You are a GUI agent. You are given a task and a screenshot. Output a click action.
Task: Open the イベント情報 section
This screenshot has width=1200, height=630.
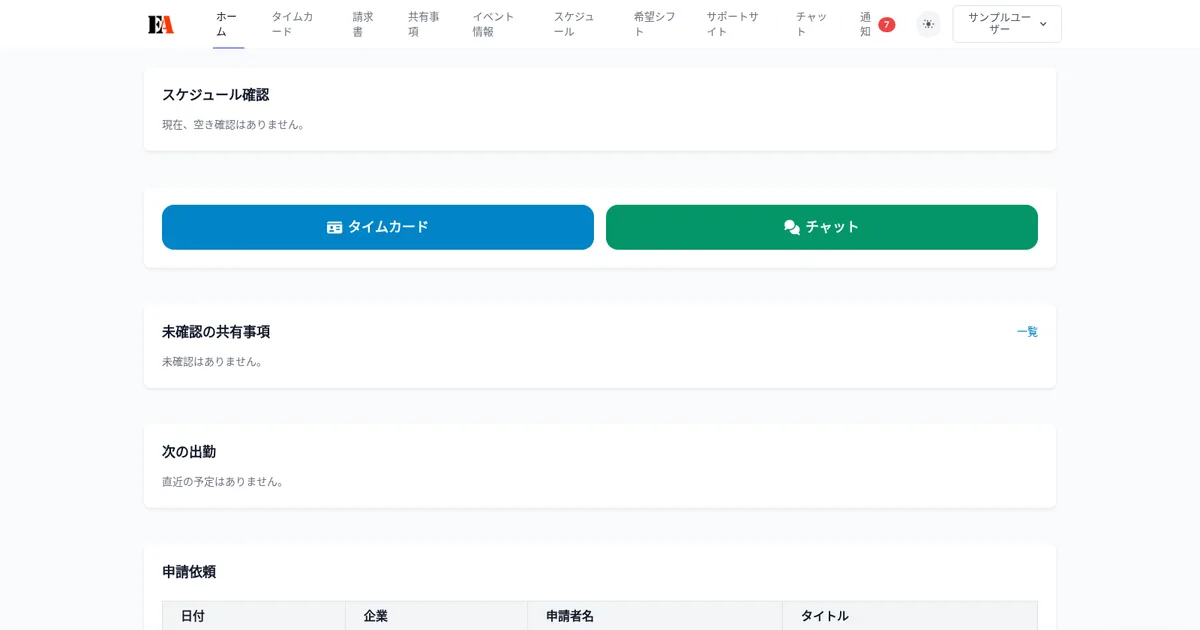pyautogui.click(x=492, y=23)
